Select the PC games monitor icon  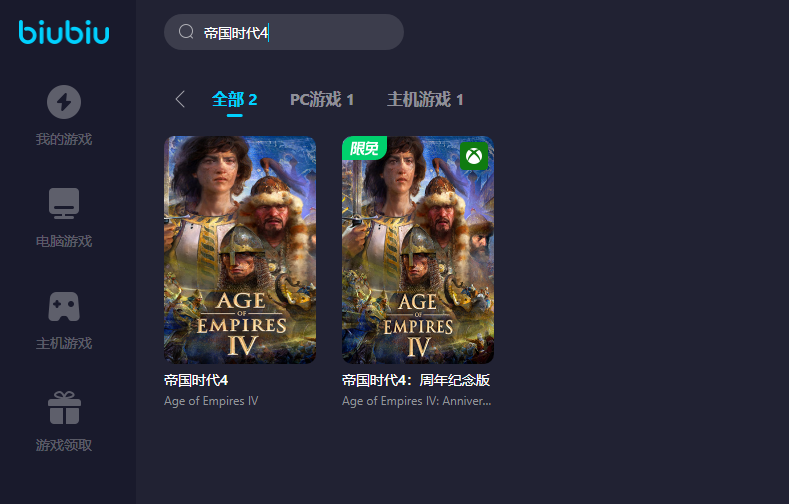point(64,203)
